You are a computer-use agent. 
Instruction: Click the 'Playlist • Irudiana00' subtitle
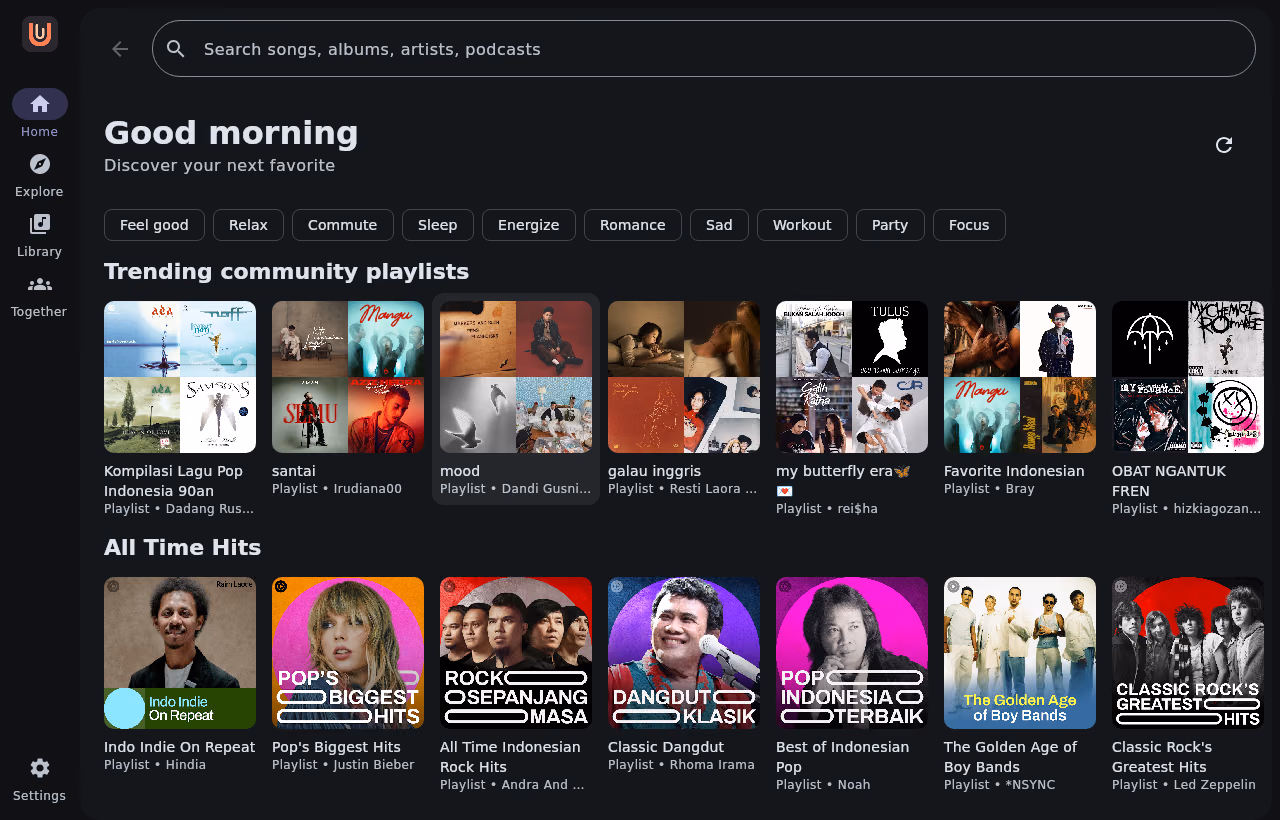click(x=337, y=489)
